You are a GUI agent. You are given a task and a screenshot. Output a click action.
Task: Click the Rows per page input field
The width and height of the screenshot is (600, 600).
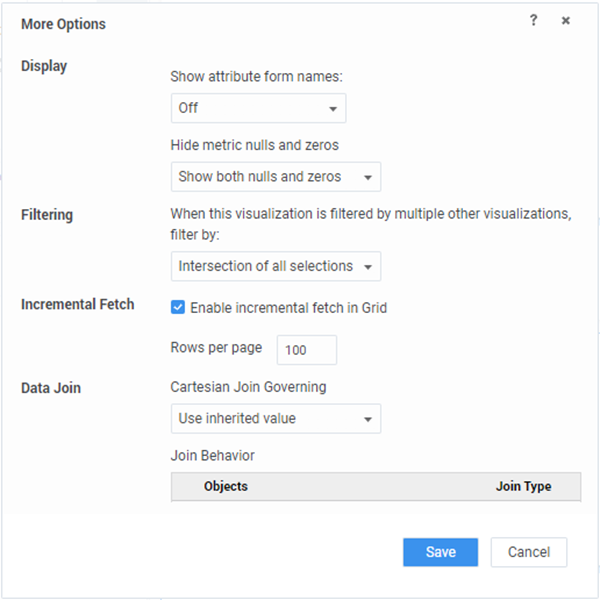306,350
